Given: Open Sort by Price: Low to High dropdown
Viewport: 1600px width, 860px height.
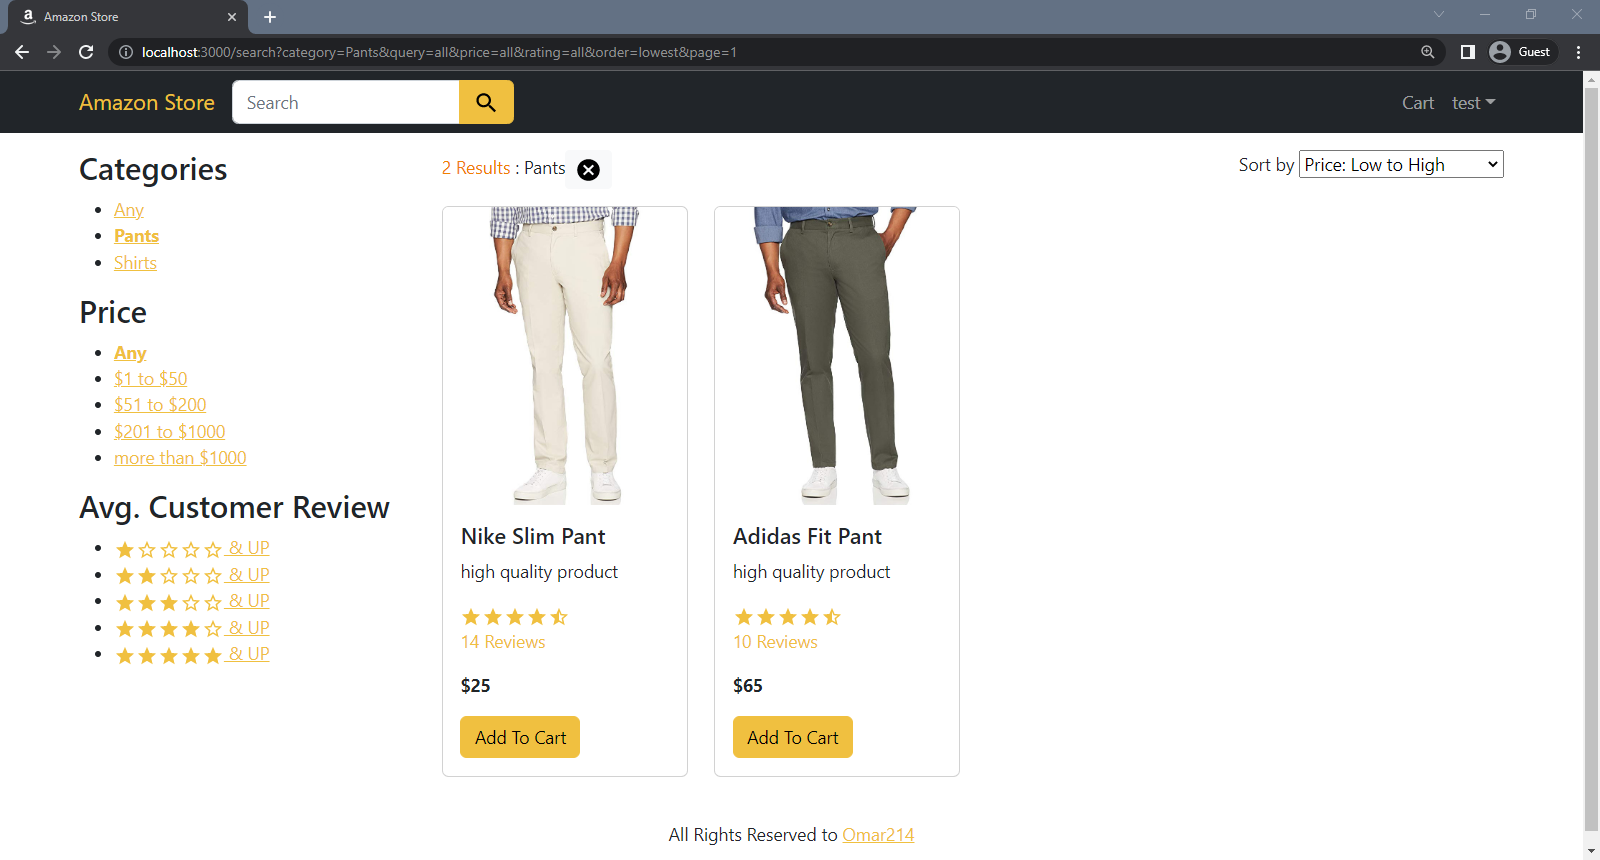Looking at the screenshot, I should 1401,165.
